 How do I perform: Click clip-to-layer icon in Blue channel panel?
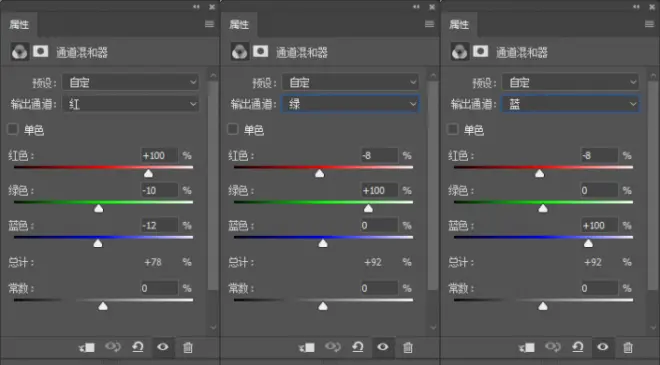point(527,347)
